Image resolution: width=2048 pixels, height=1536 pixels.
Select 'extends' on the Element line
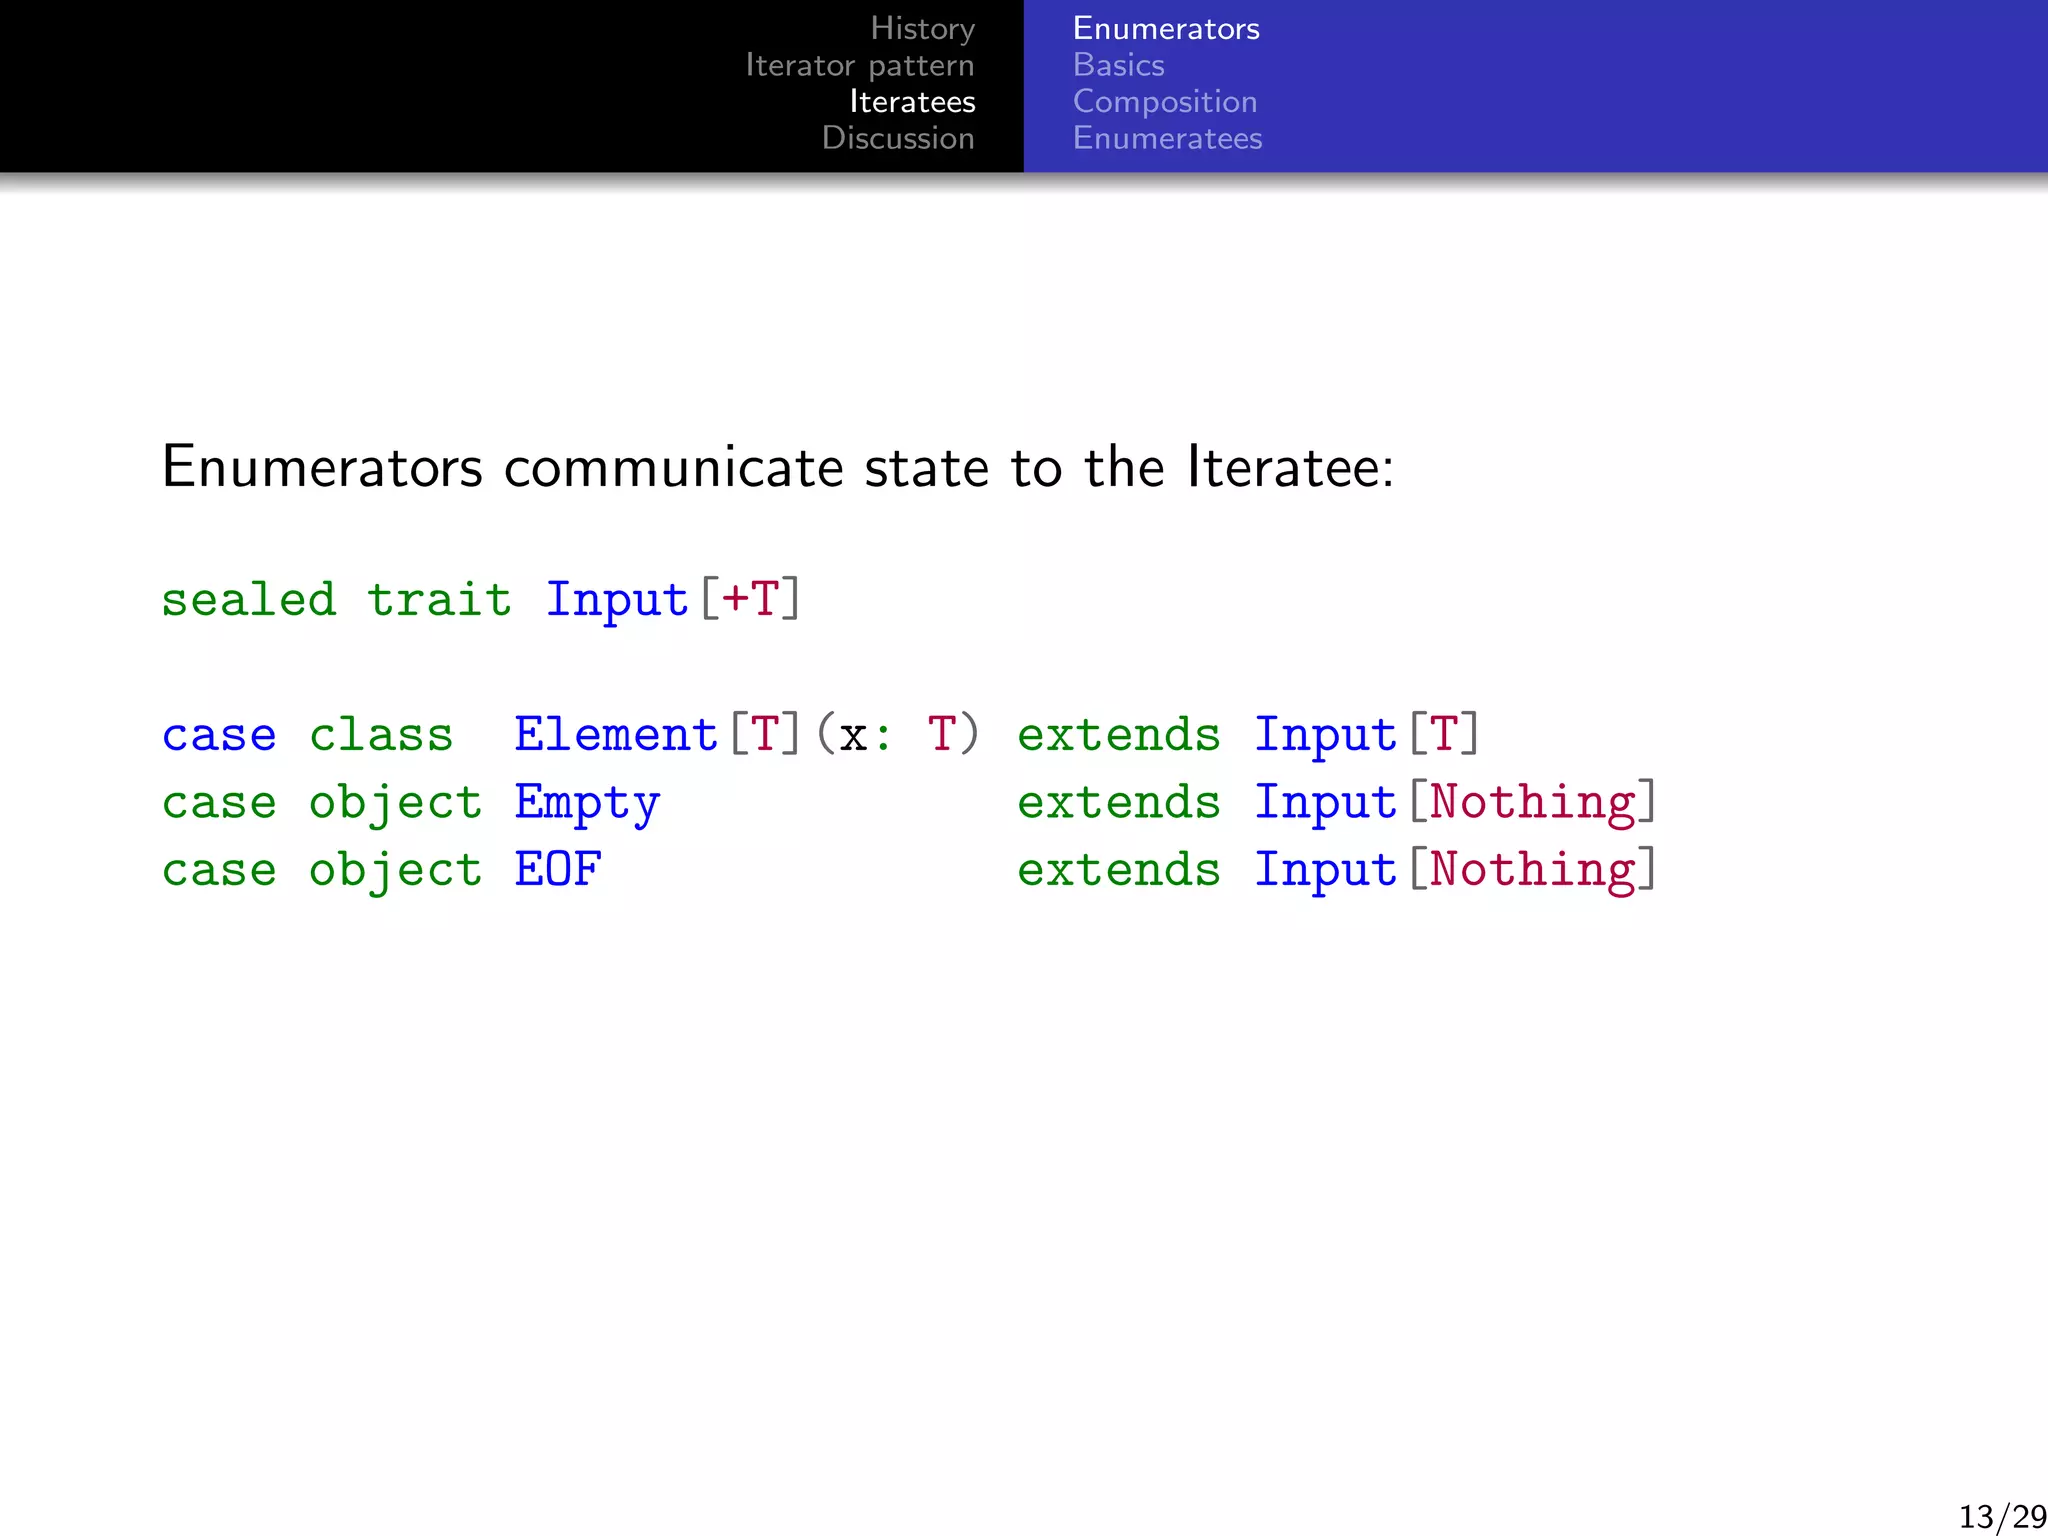1119,735
